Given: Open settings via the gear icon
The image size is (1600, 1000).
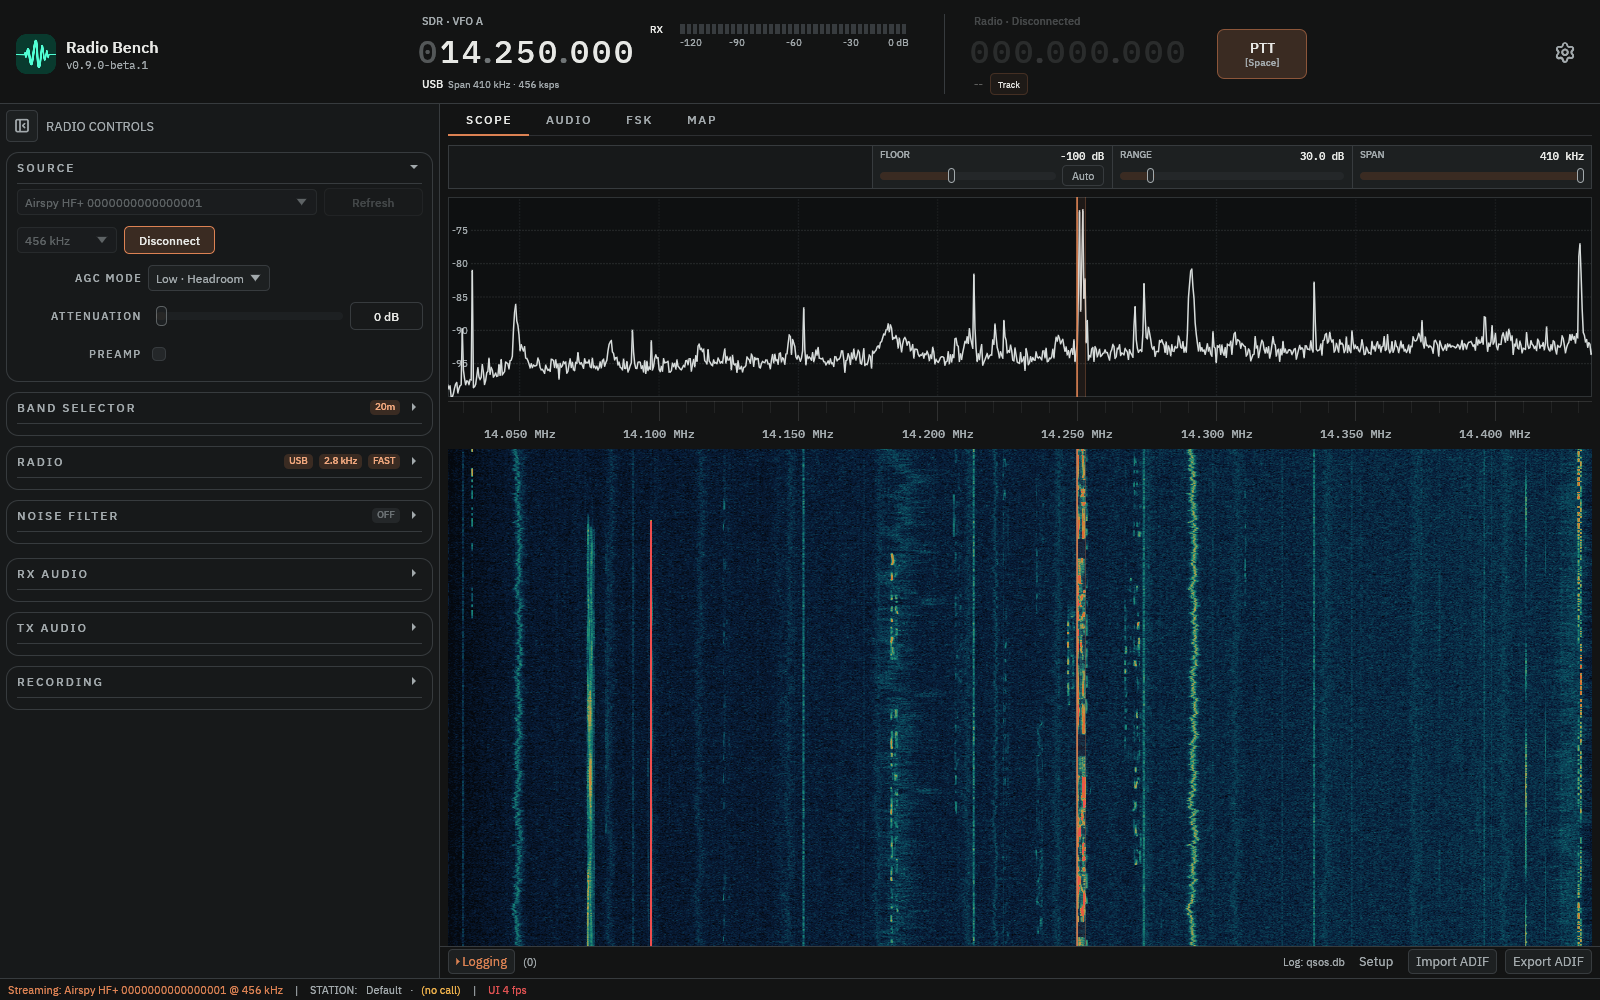Looking at the screenshot, I should click(x=1565, y=53).
